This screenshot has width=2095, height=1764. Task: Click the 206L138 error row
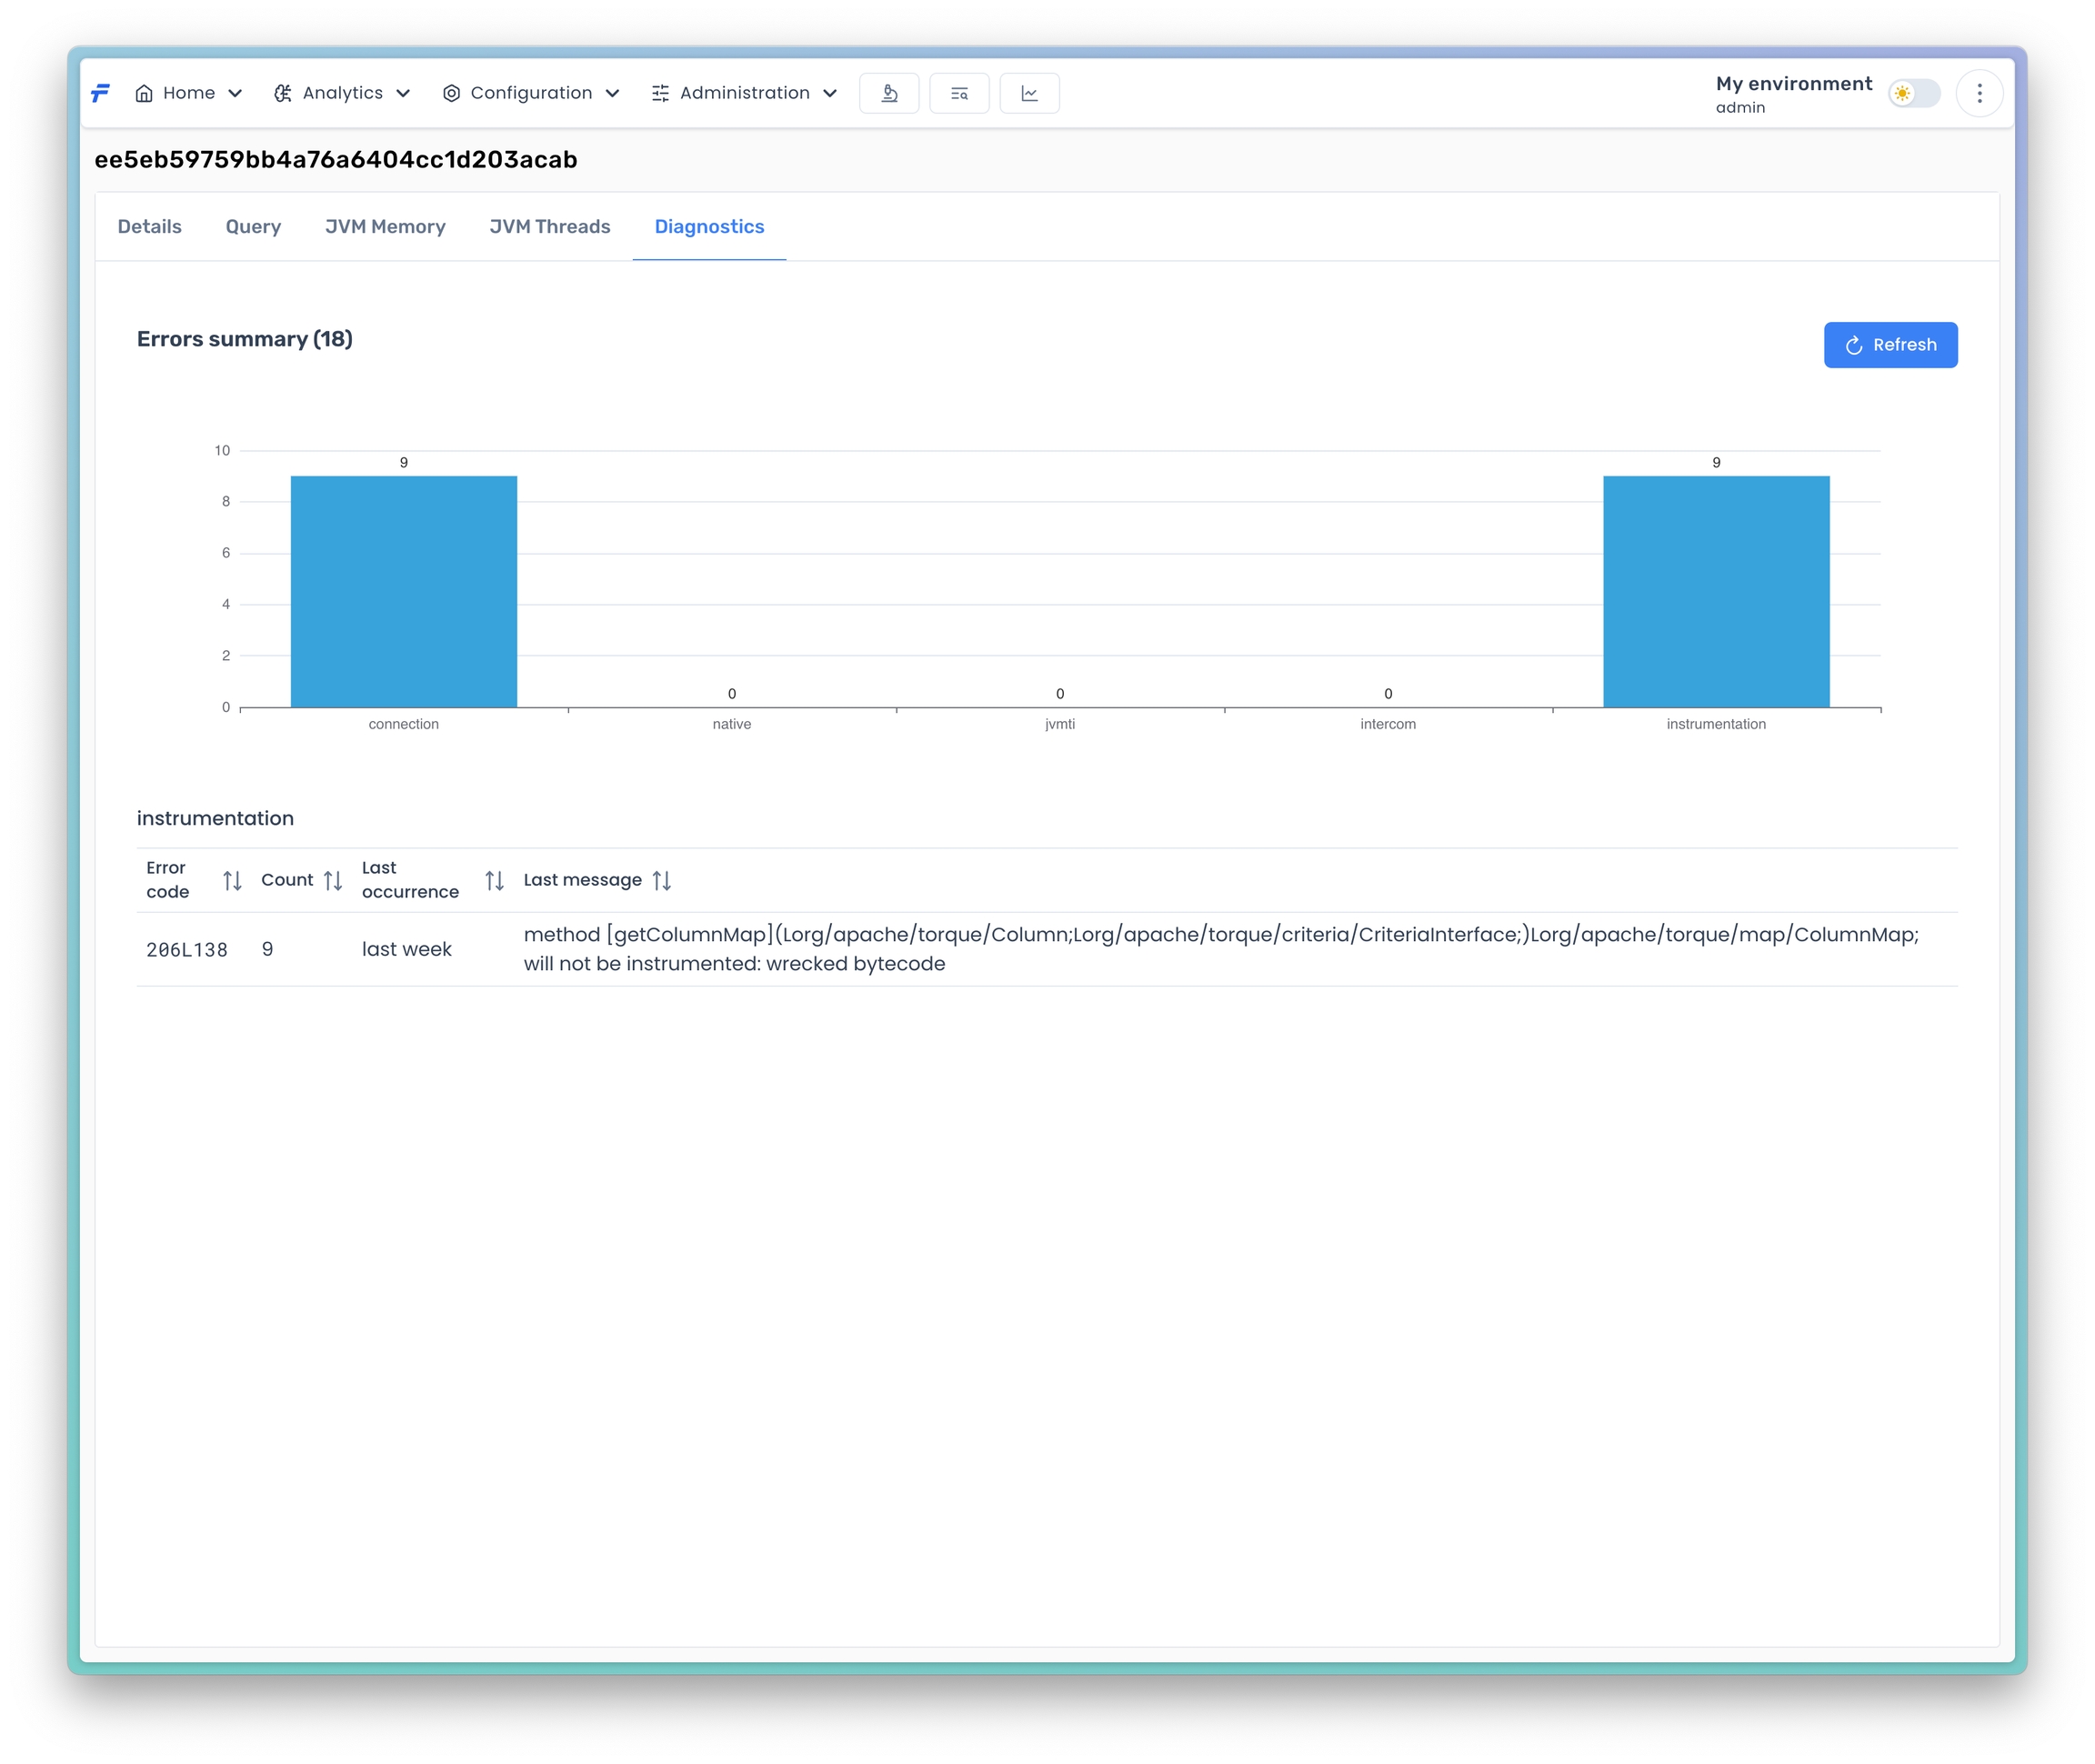pos(187,950)
